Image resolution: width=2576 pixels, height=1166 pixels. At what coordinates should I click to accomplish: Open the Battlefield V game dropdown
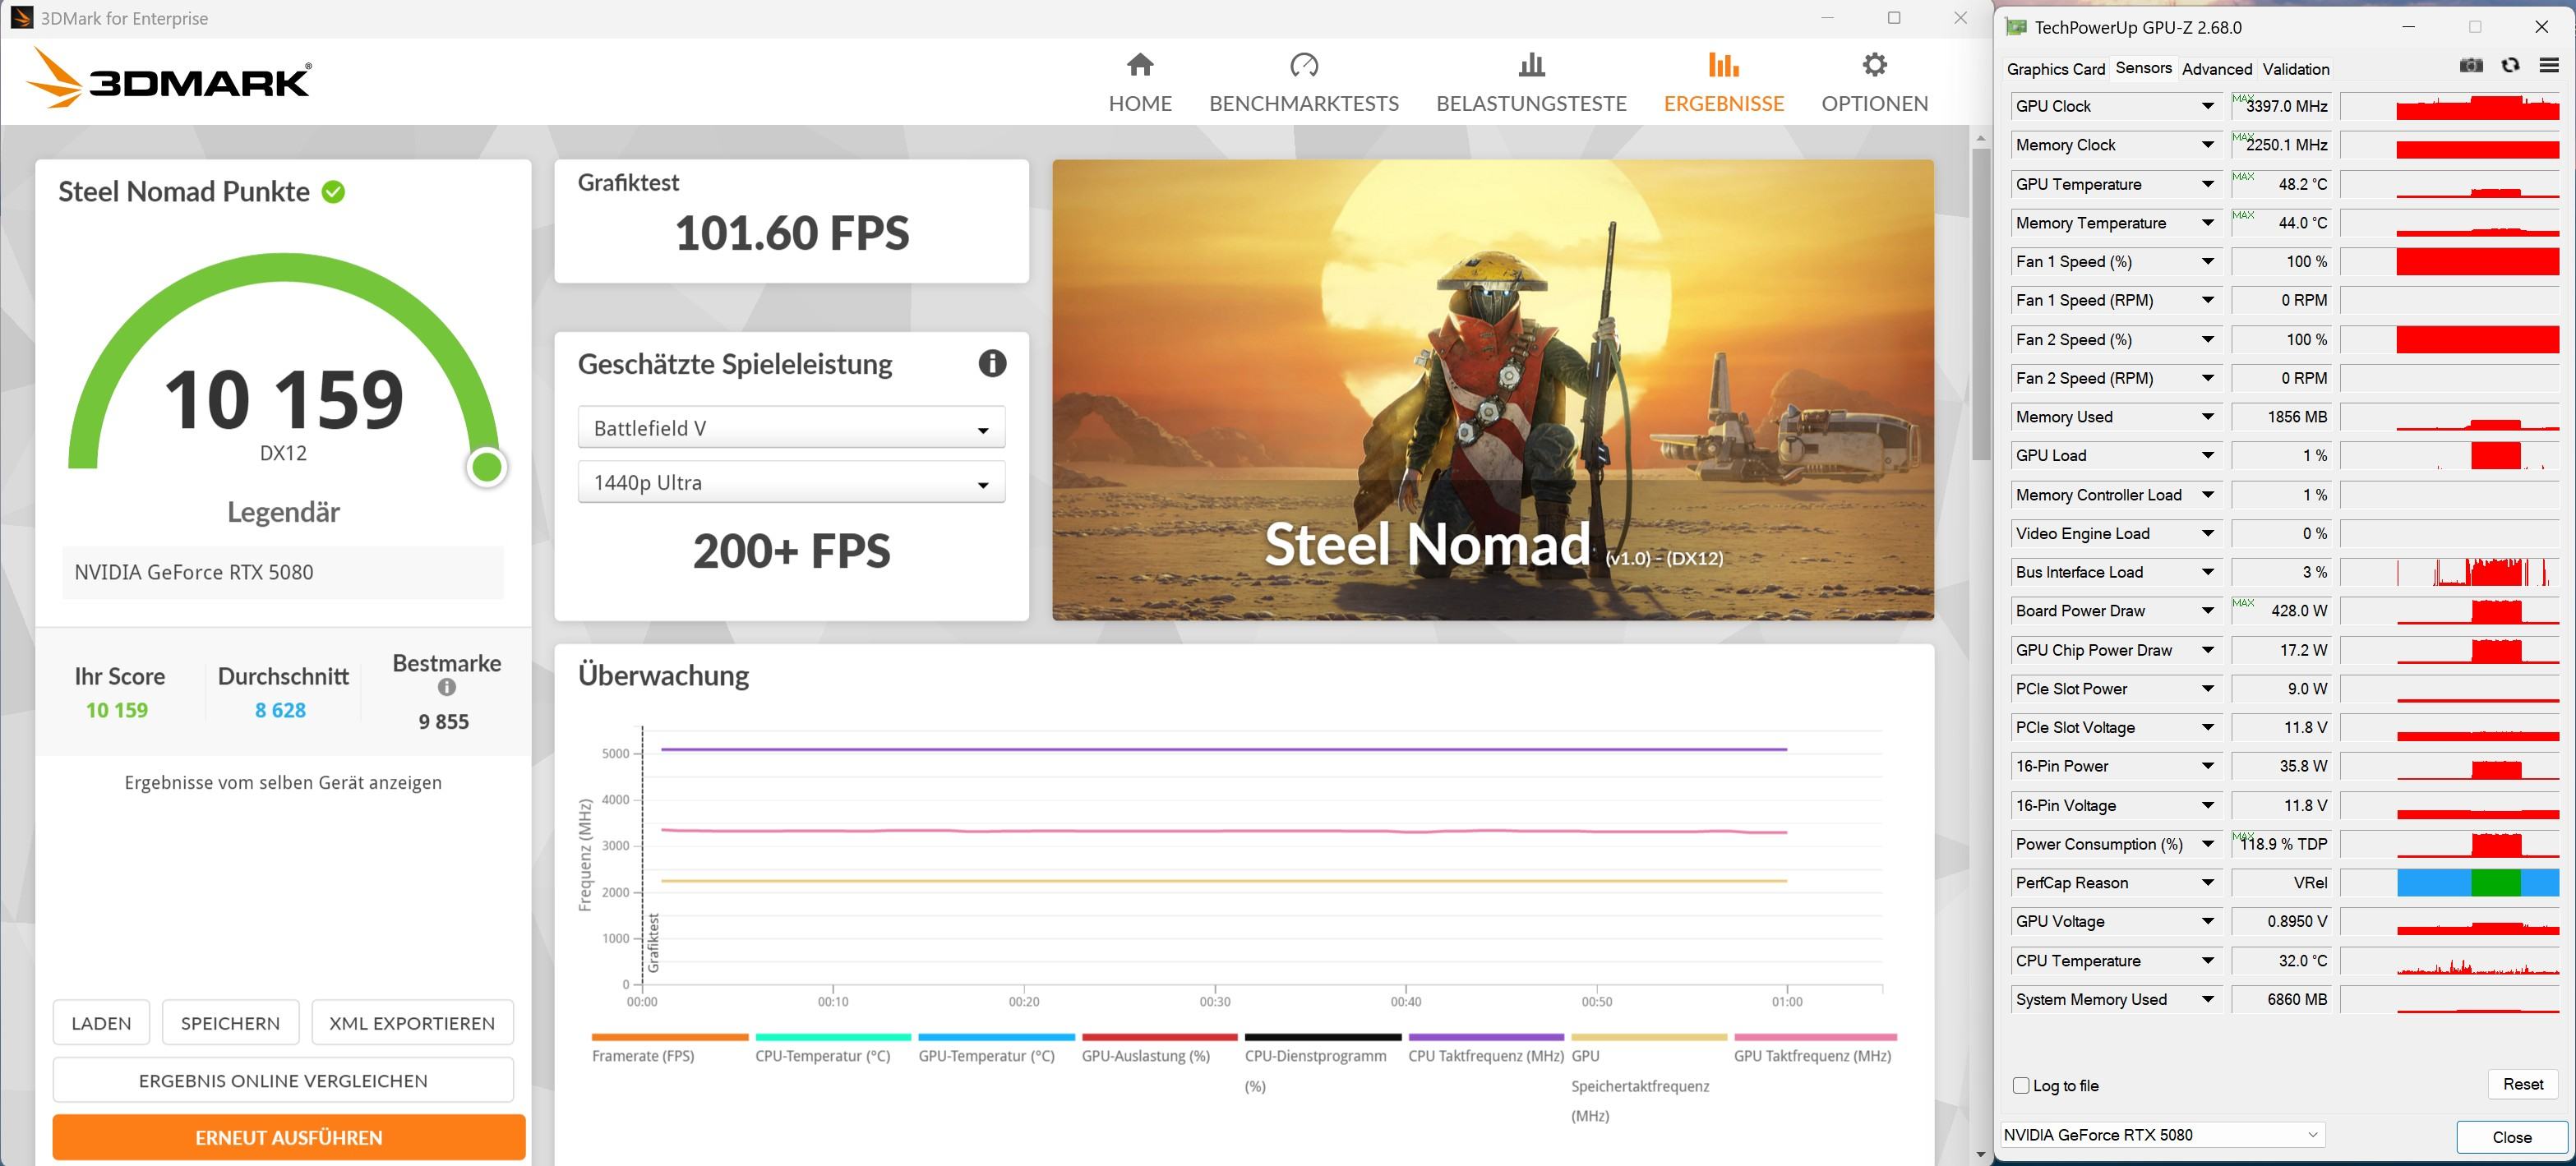(x=791, y=428)
